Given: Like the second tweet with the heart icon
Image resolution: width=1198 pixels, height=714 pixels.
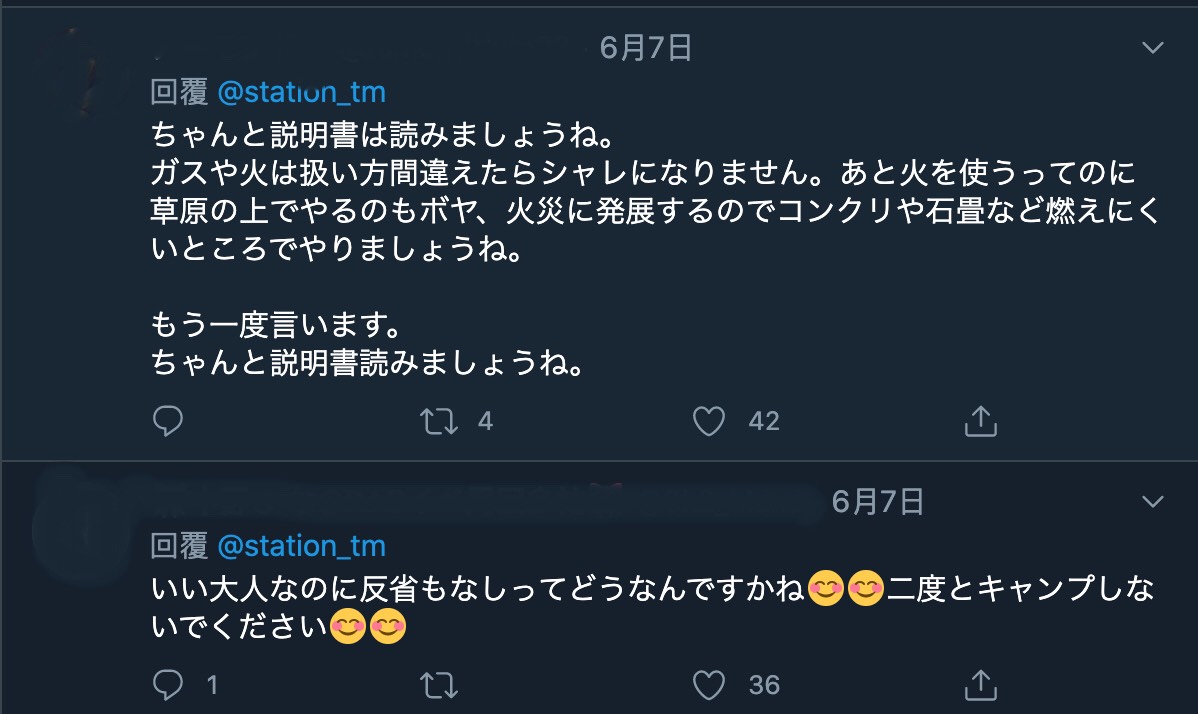Looking at the screenshot, I should (x=709, y=686).
